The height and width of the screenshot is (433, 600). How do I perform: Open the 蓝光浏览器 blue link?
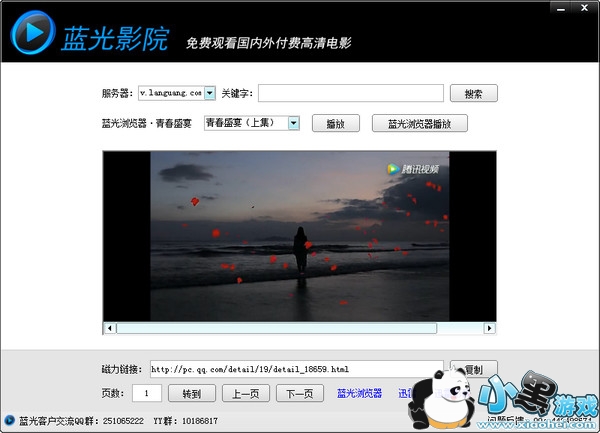pos(359,393)
